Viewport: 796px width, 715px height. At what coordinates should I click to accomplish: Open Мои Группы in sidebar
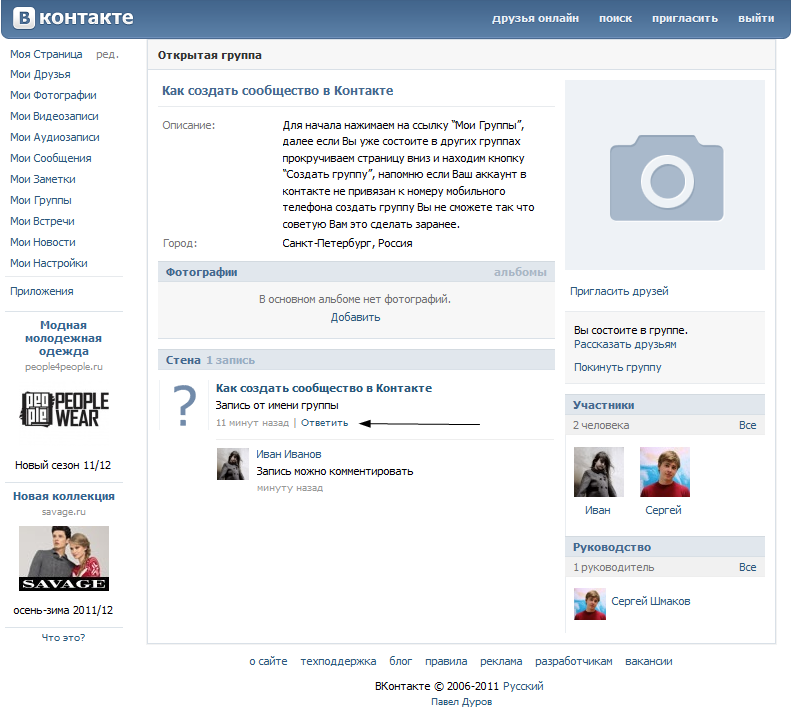coord(41,201)
